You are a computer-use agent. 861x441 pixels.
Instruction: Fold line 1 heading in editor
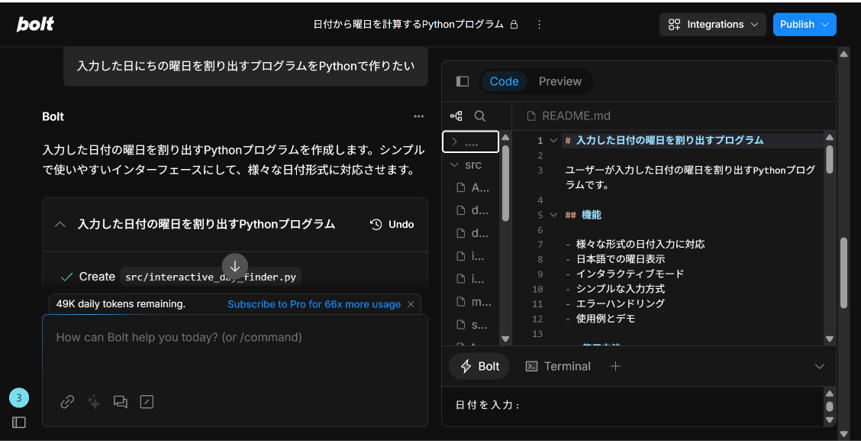553,141
